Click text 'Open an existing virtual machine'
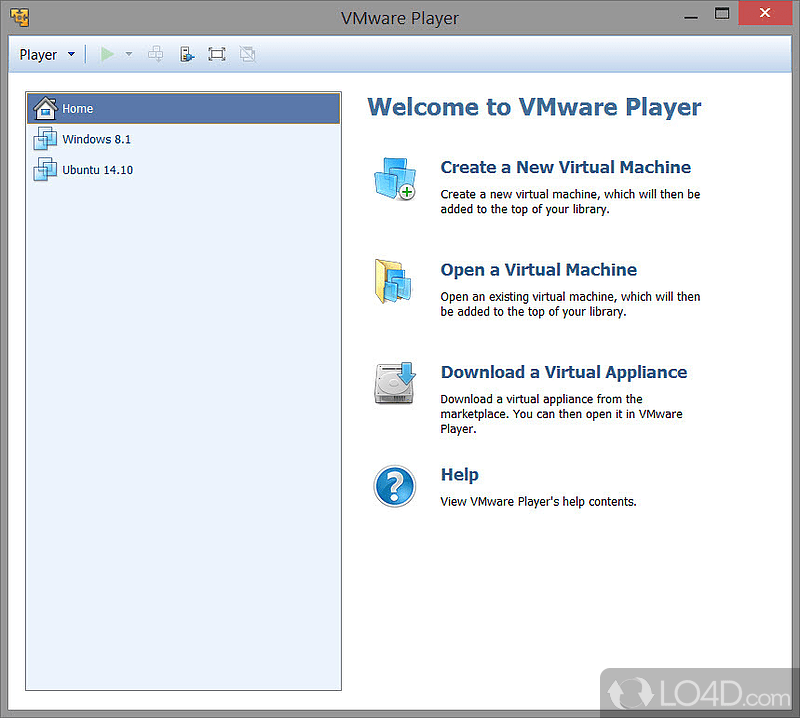The height and width of the screenshot is (718, 800). (x=528, y=297)
